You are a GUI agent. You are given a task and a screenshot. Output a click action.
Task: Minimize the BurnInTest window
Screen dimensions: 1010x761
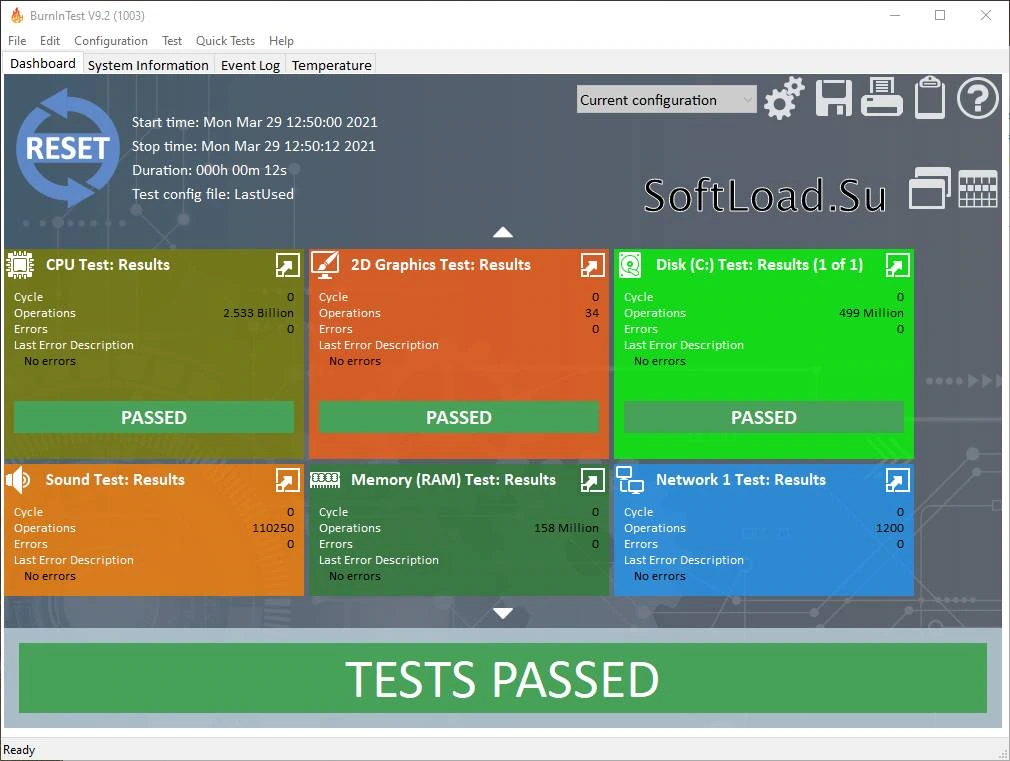[895, 15]
